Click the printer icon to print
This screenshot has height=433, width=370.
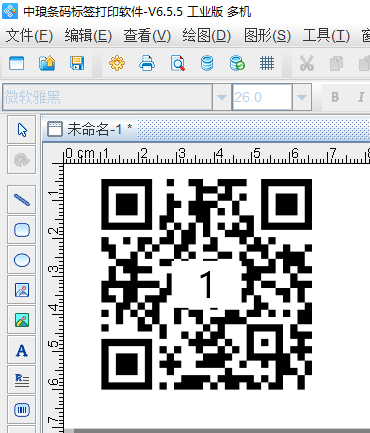point(147,63)
